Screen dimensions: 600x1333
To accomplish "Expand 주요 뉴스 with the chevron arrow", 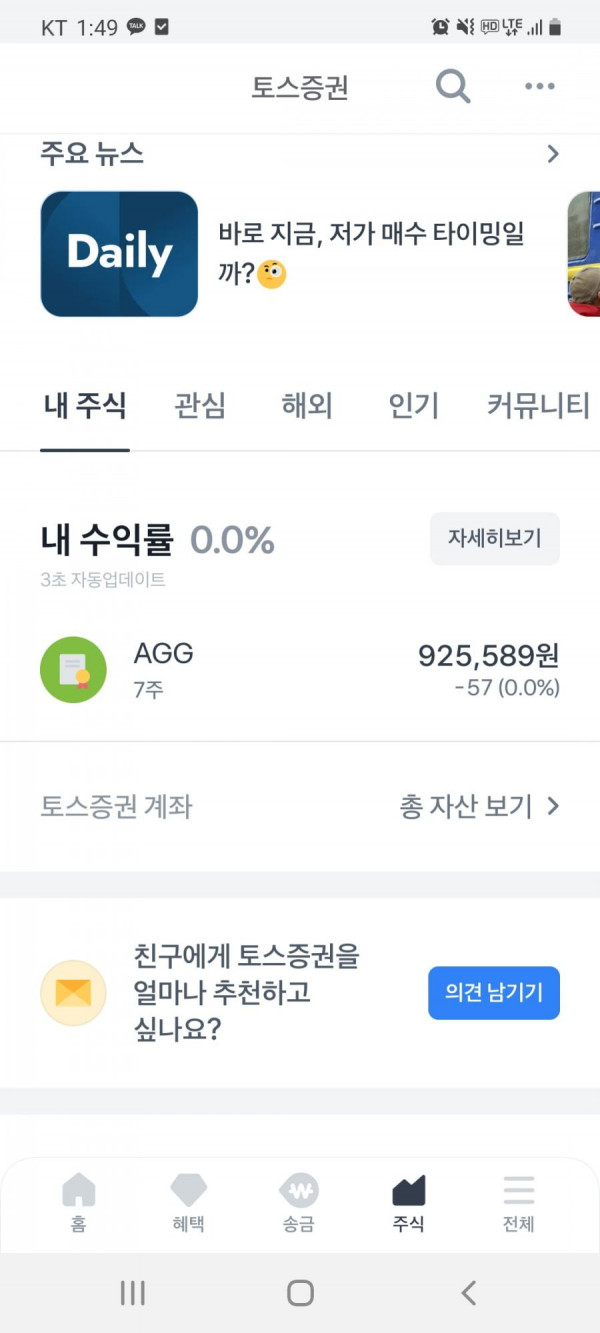I will [553, 154].
